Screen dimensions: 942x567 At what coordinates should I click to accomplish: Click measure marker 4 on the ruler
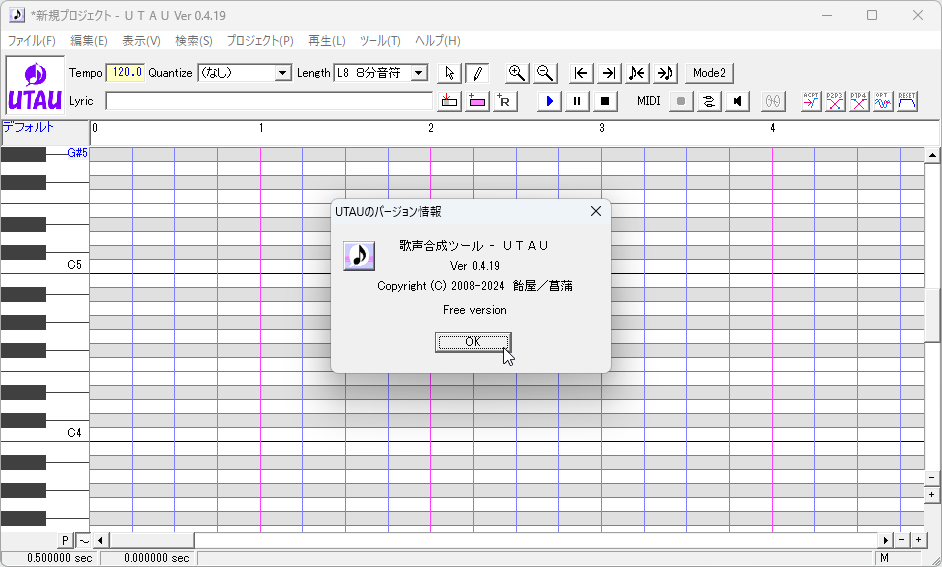773,128
